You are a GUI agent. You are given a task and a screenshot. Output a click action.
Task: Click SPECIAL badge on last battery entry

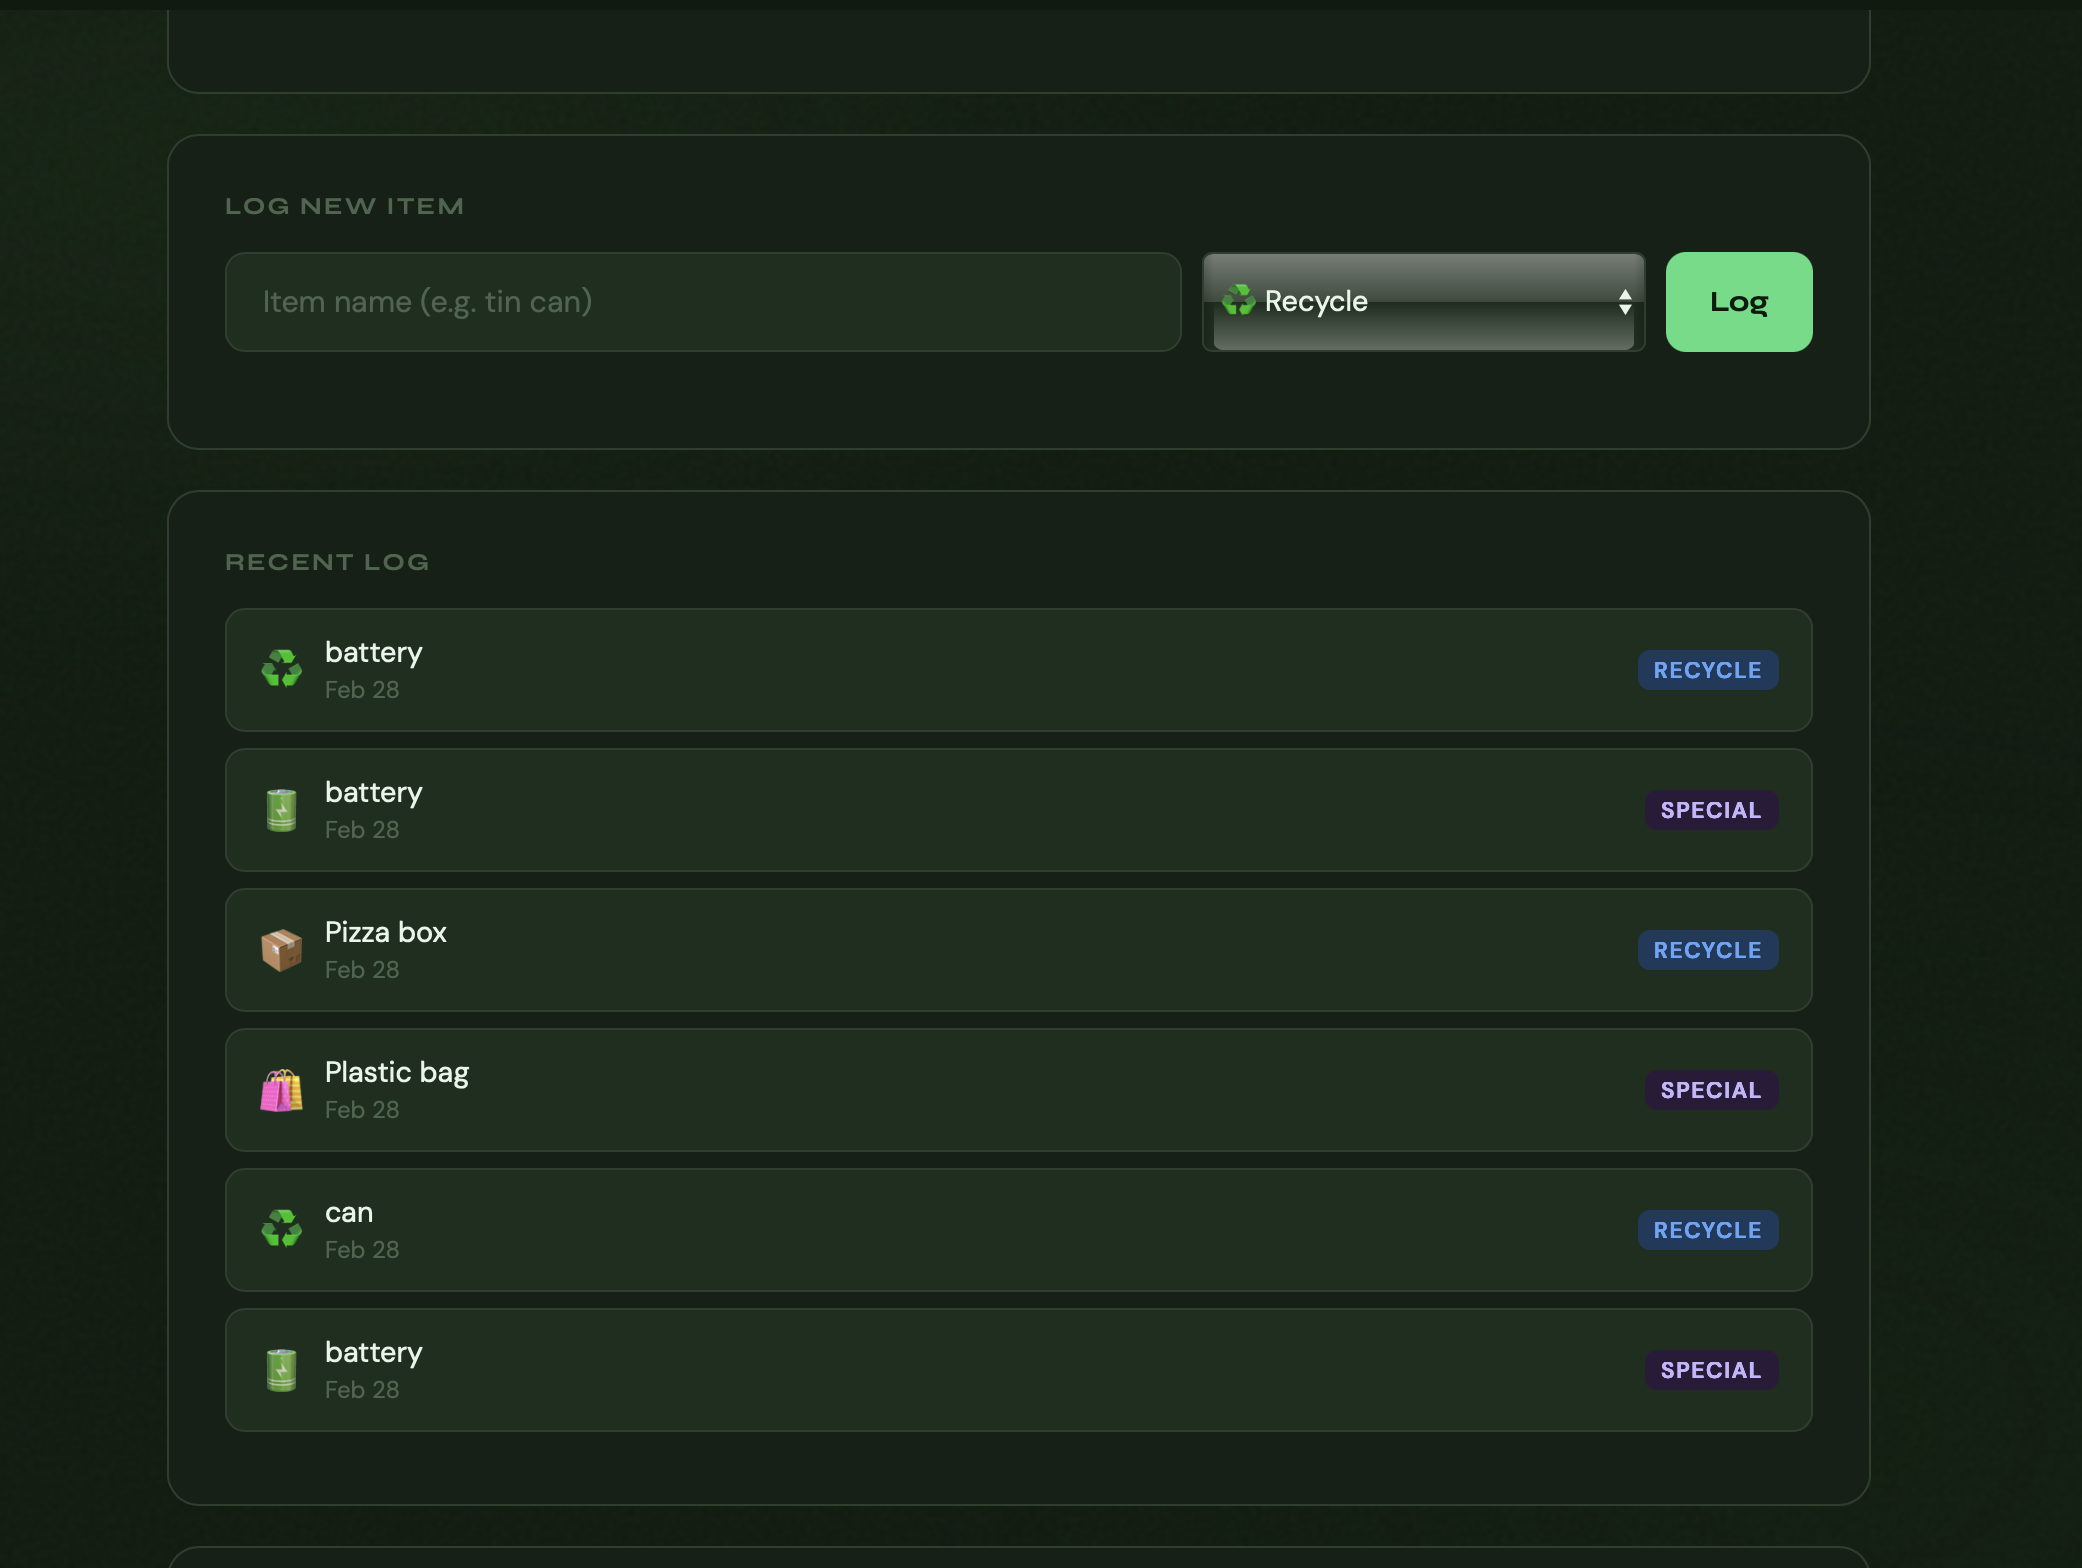(x=1710, y=1370)
